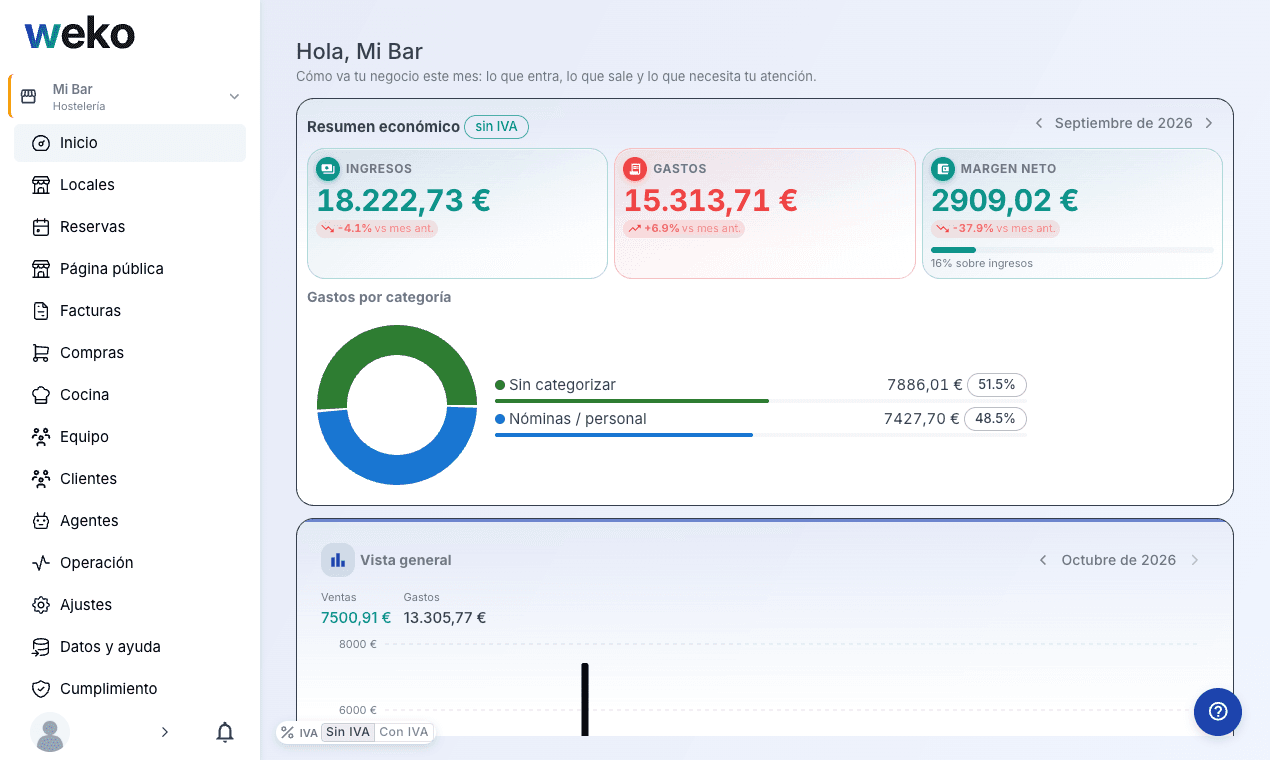Open the Compras section
Image resolution: width=1270 pixels, height=760 pixels.
click(x=130, y=353)
